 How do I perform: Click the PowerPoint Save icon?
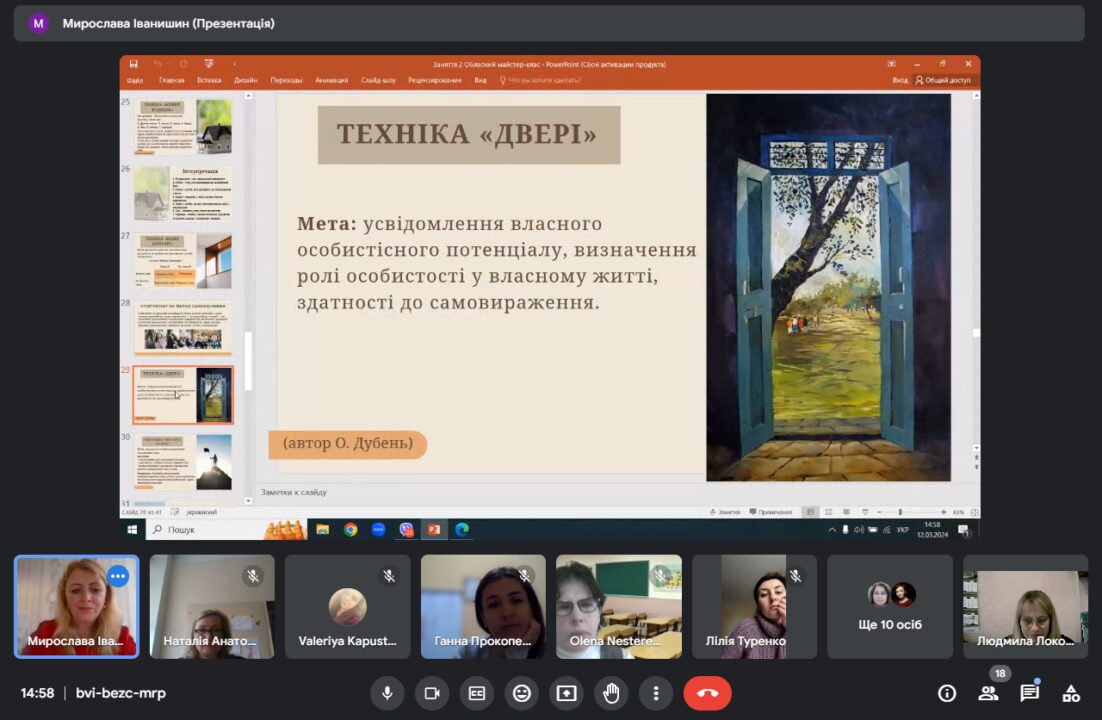(x=134, y=64)
